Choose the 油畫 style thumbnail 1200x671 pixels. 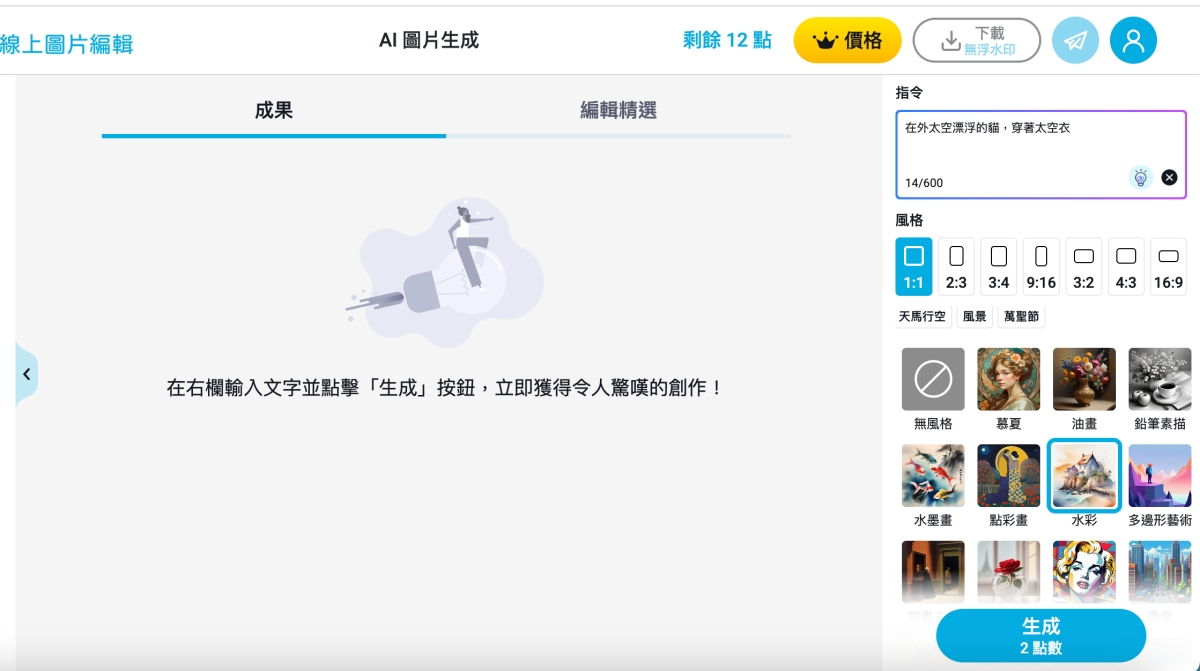pos(1084,379)
